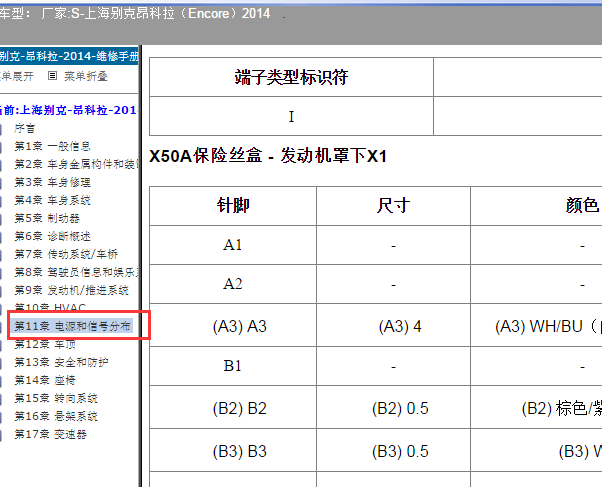Screen dimensions: 602x487
Task: Open 第6章 诊断概述 chapter
Action: pyautogui.click(x=52, y=236)
